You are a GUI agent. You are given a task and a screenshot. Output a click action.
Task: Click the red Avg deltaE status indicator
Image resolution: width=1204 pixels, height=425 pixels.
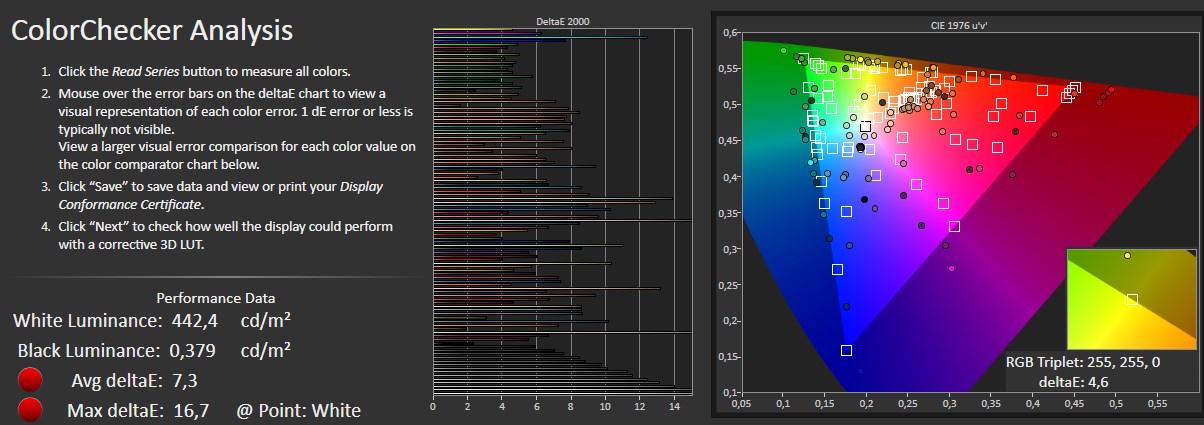[32, 381]
